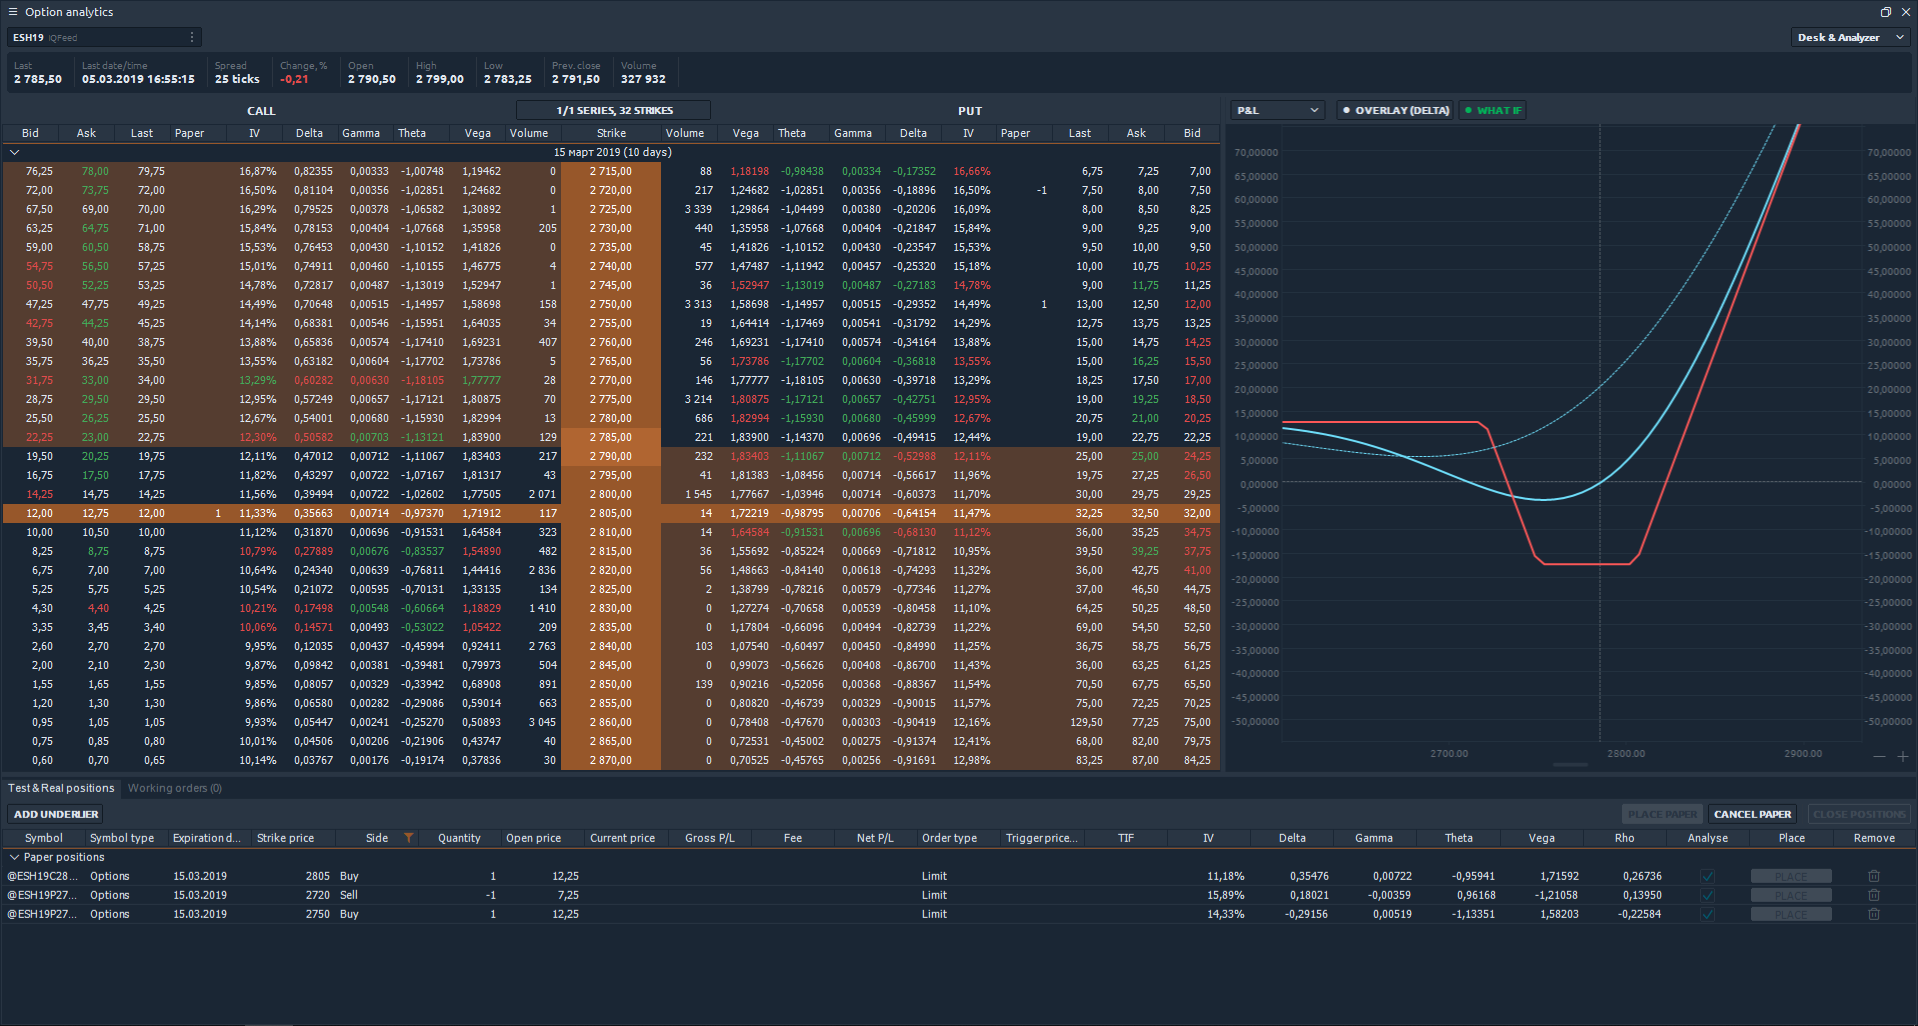Zoom in the P&L chart with plus
1918x1026 pixels.
click(1902, 756)
